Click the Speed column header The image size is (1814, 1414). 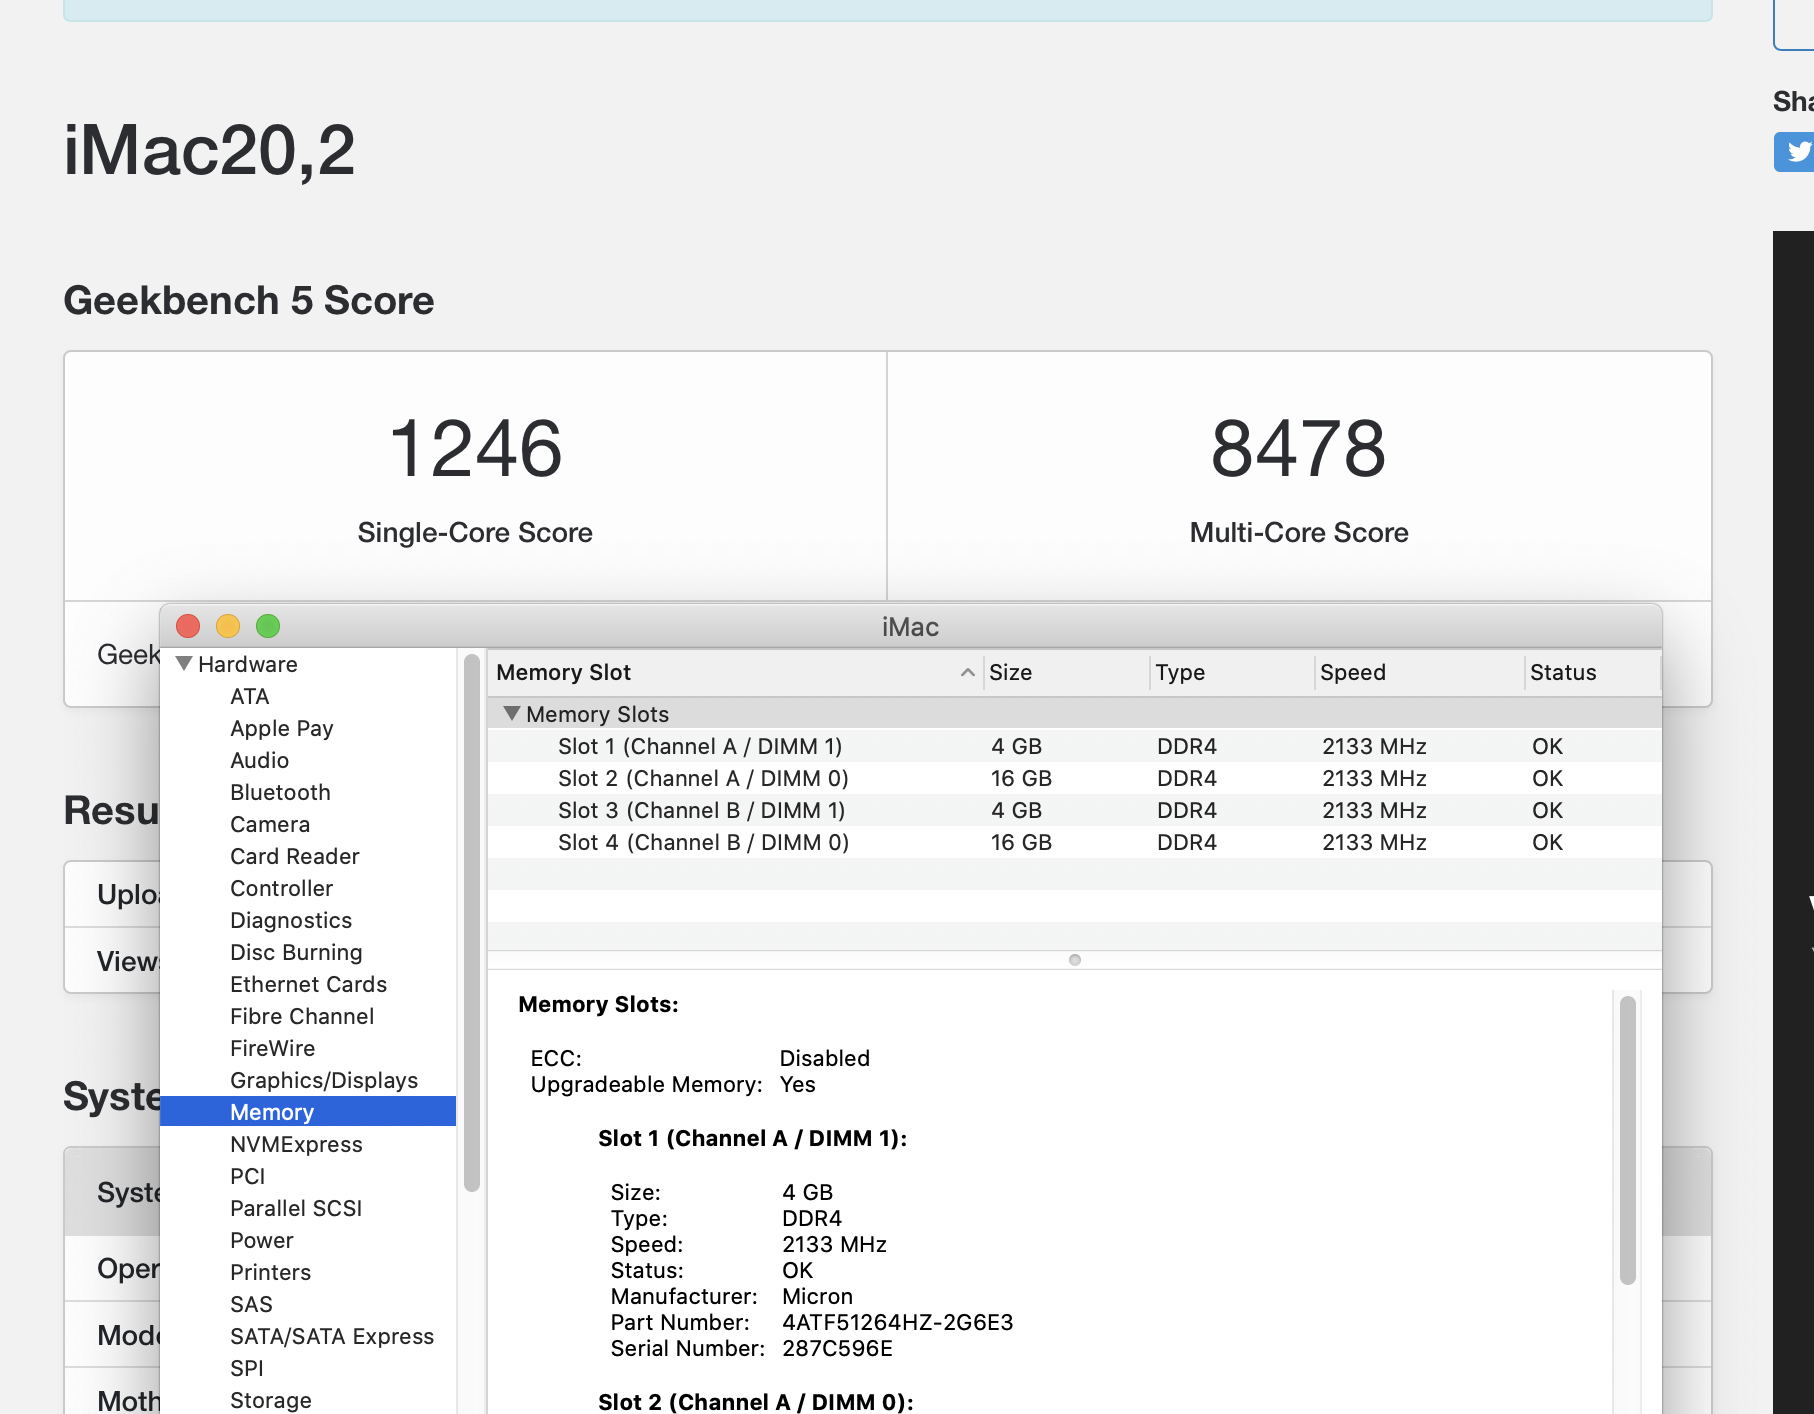click(1420, 673)
